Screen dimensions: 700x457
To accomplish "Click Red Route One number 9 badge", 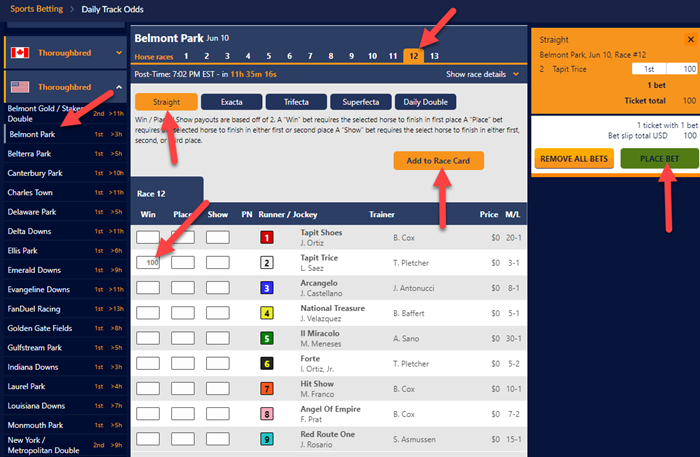I will tap(267, 439).
